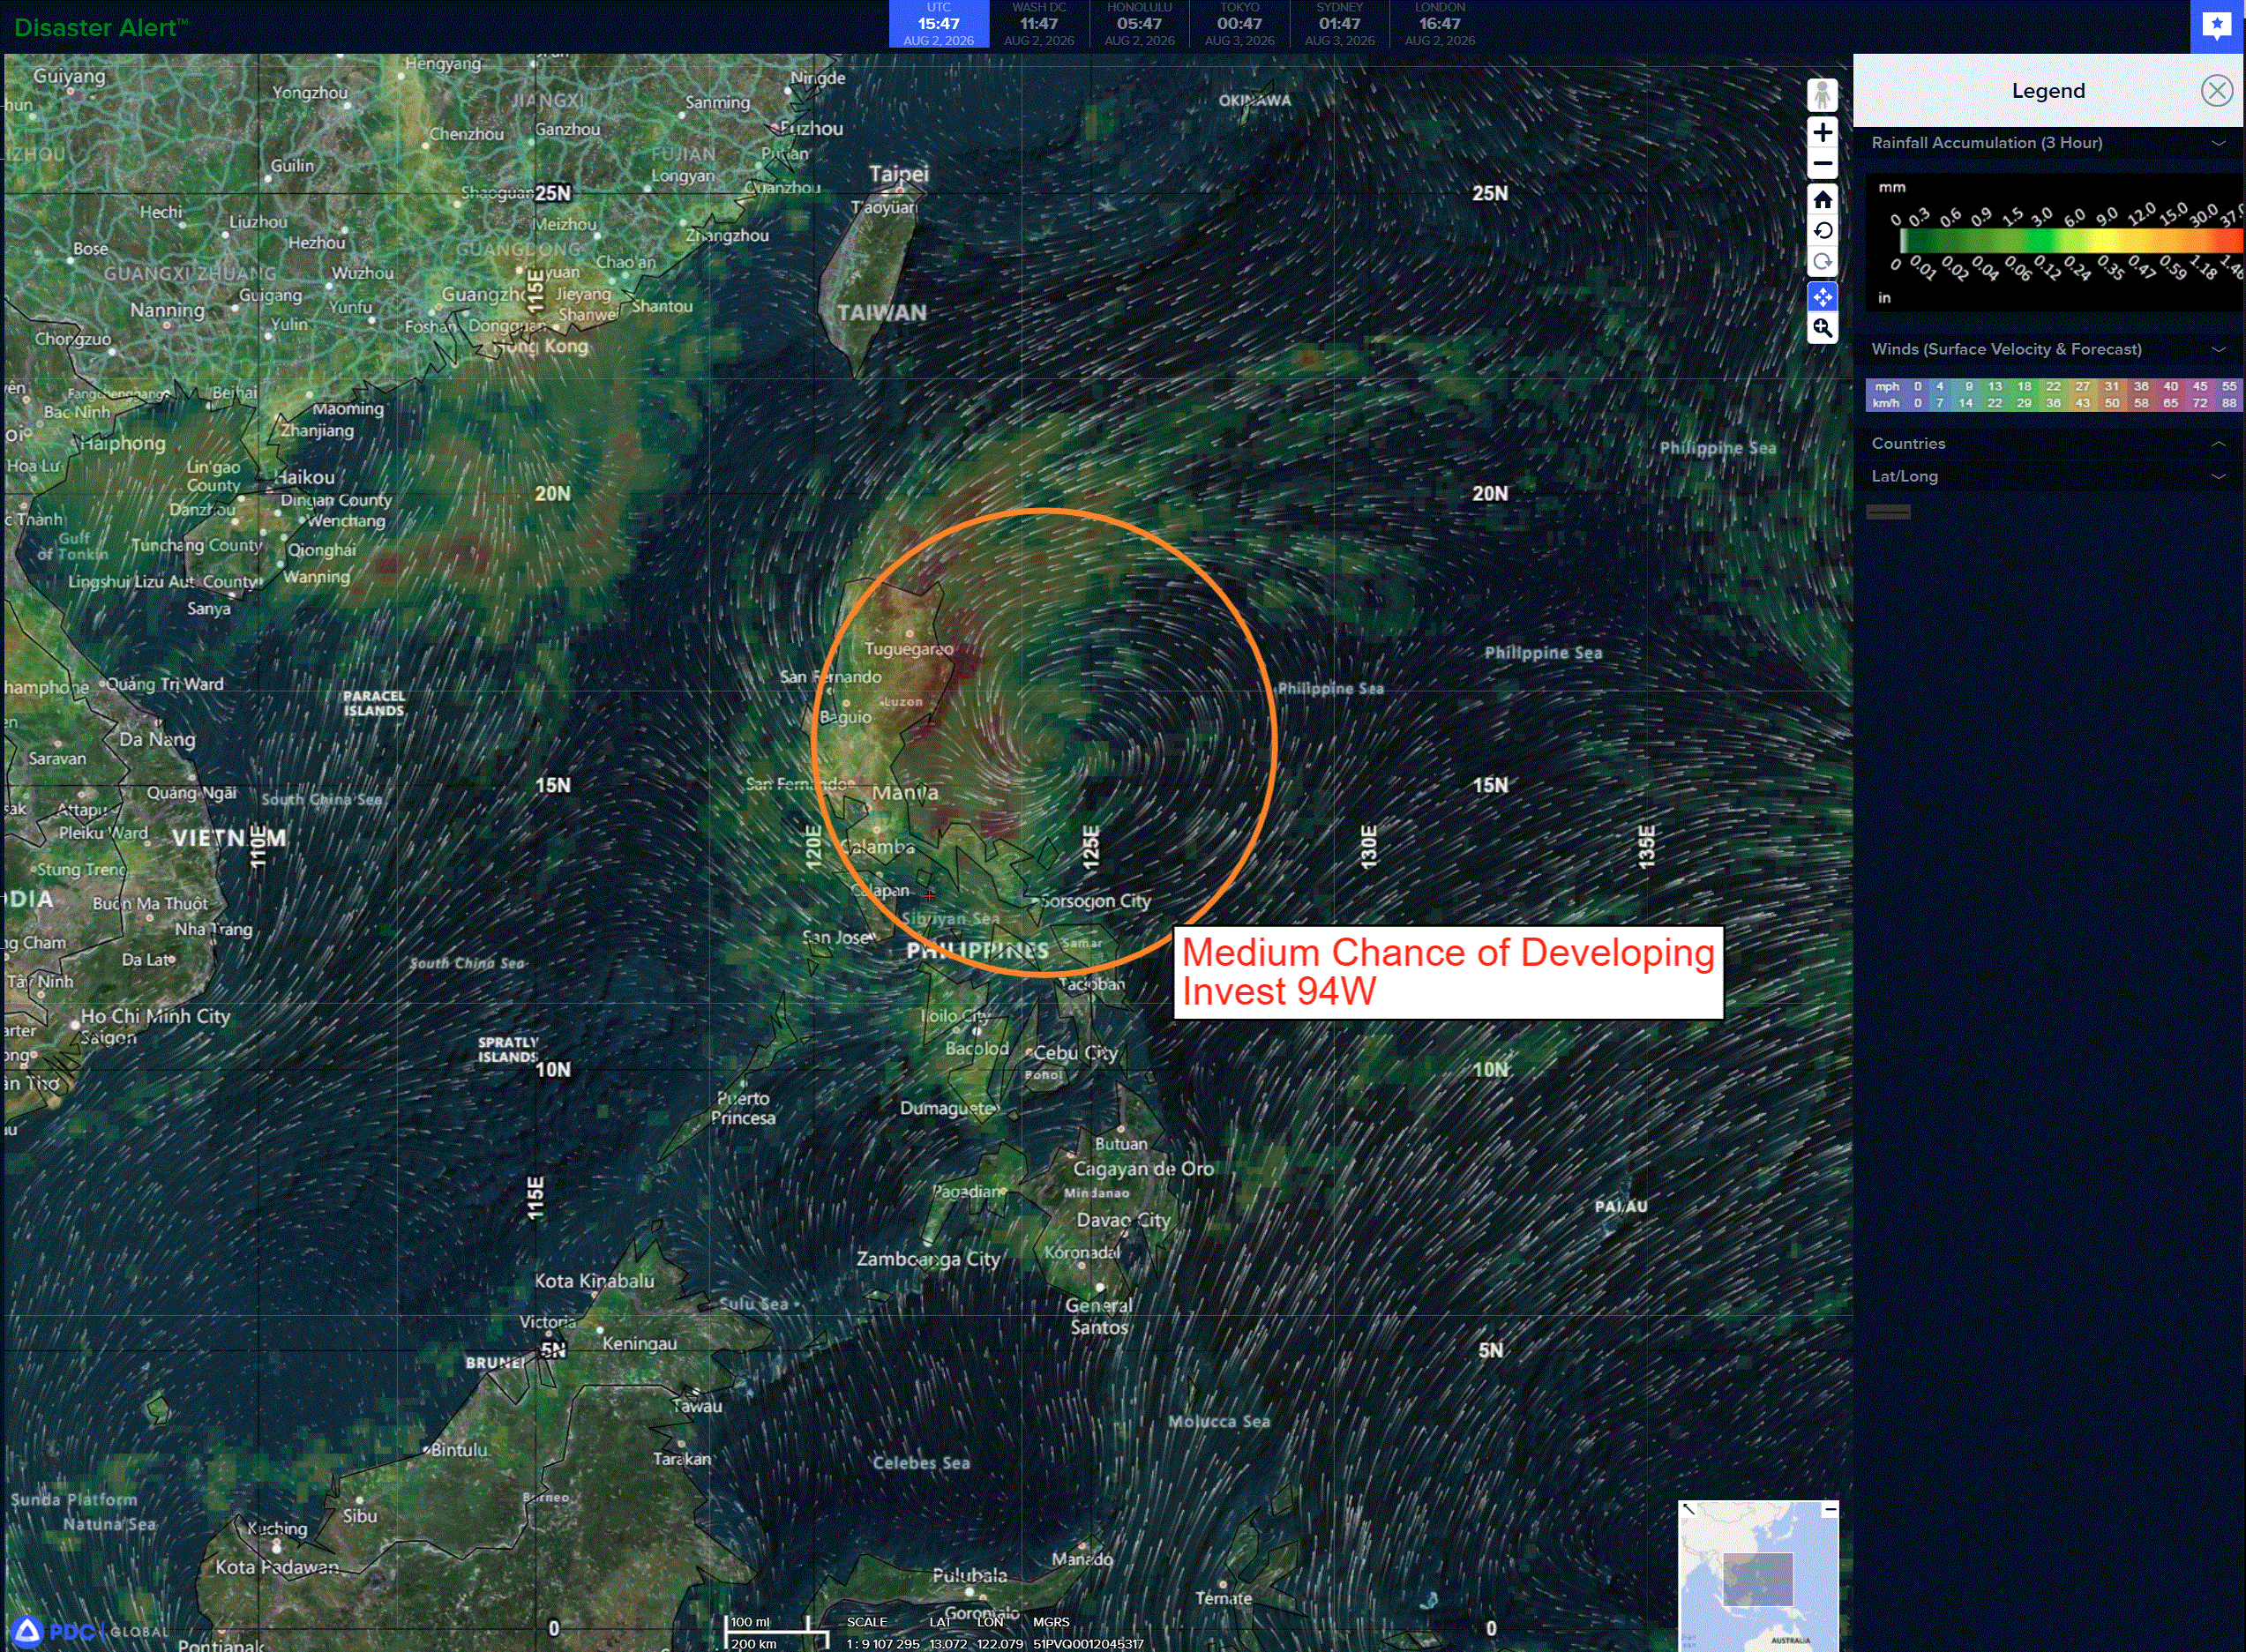Click the Kuching map label
The height and width of the screenshot is (1652, 2246).
pyautogui.click(x=277, y=1529)
